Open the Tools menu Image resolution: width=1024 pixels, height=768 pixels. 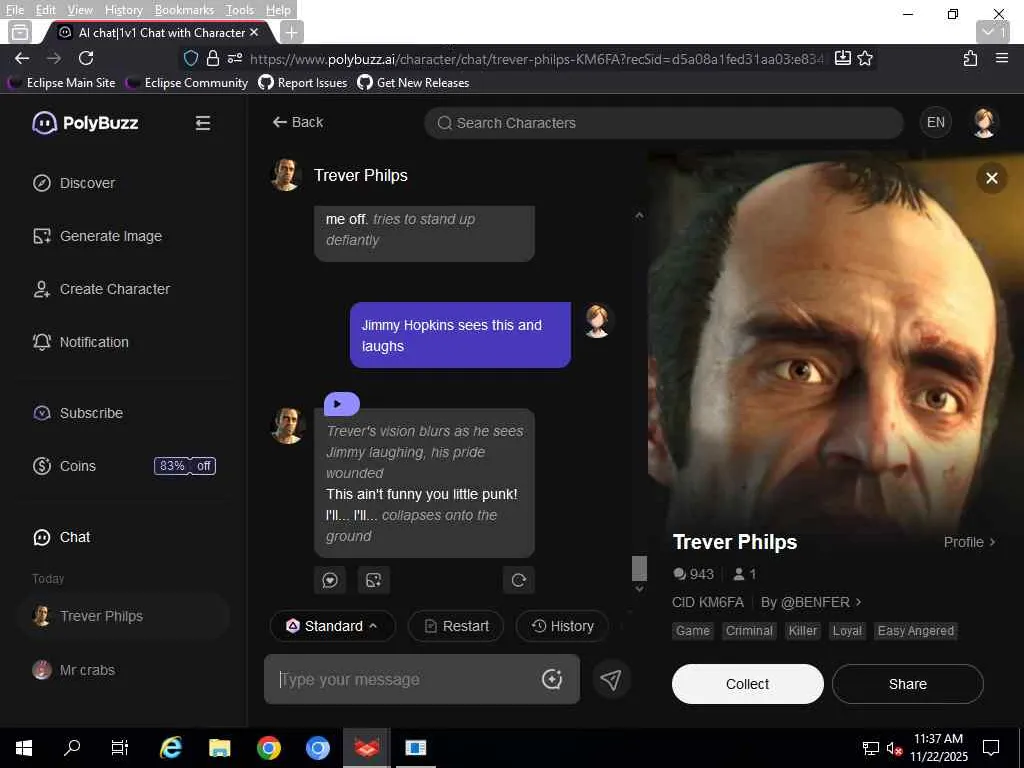[x=240, y=10]
